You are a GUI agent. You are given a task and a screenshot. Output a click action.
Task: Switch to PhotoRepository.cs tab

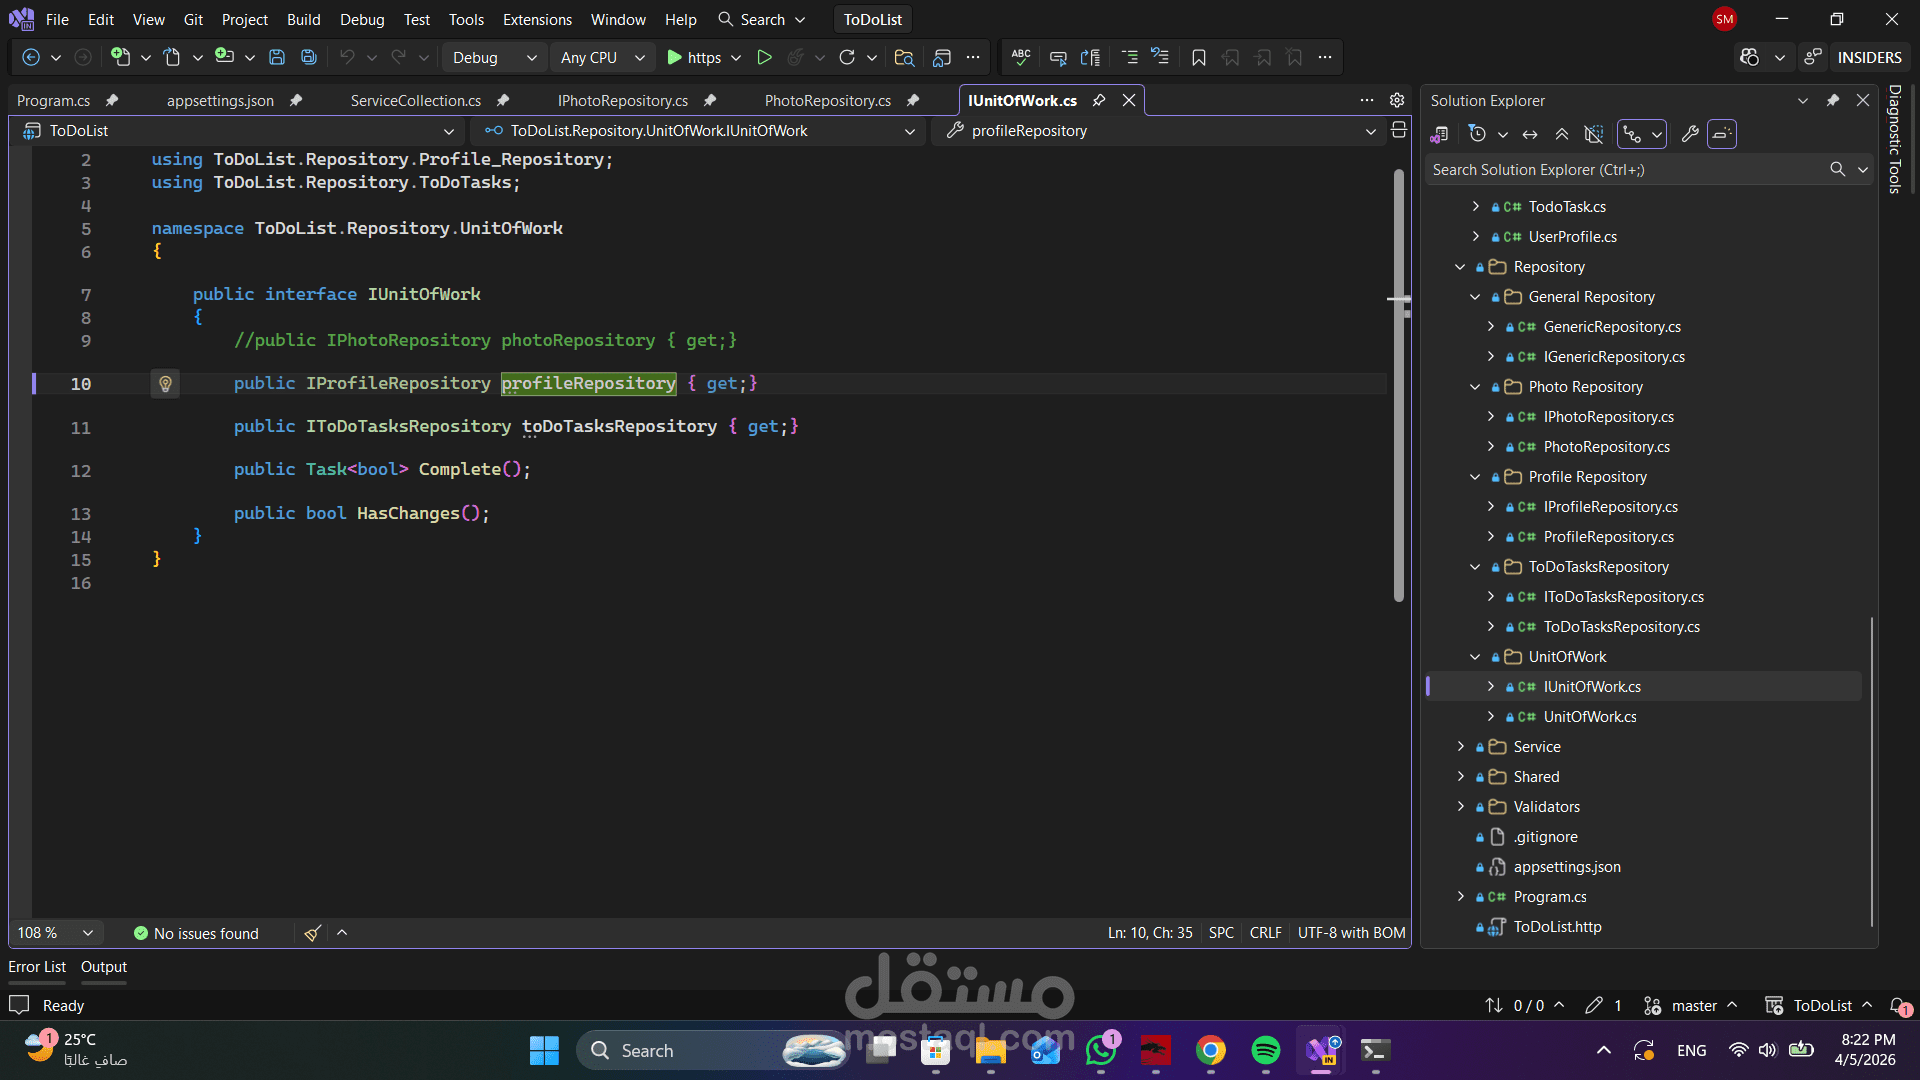(x=827, y=101)
